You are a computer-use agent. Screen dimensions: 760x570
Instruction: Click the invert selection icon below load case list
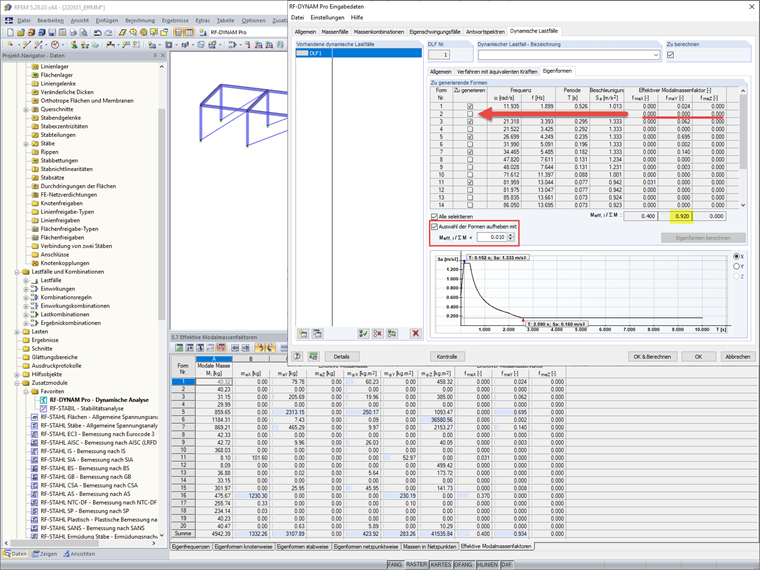pyautogui.click(x=392, y=333)
